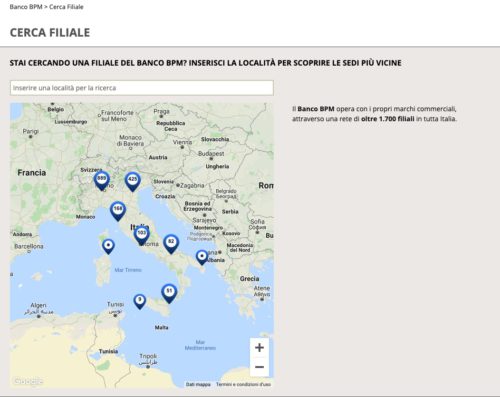The height and width of the screenshot is (397, 500).
Task: Select the single branch pin on Corsica
Action: [x=108, y=247]
